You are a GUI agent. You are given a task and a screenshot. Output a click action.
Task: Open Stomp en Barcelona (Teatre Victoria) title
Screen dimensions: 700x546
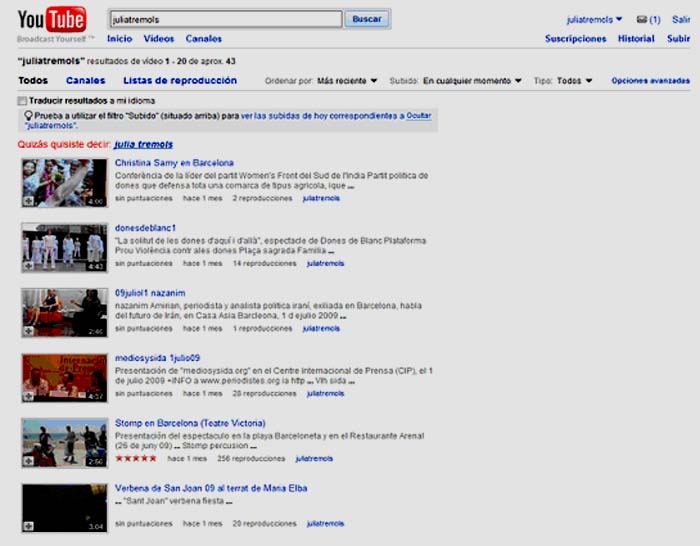[190, 423]
